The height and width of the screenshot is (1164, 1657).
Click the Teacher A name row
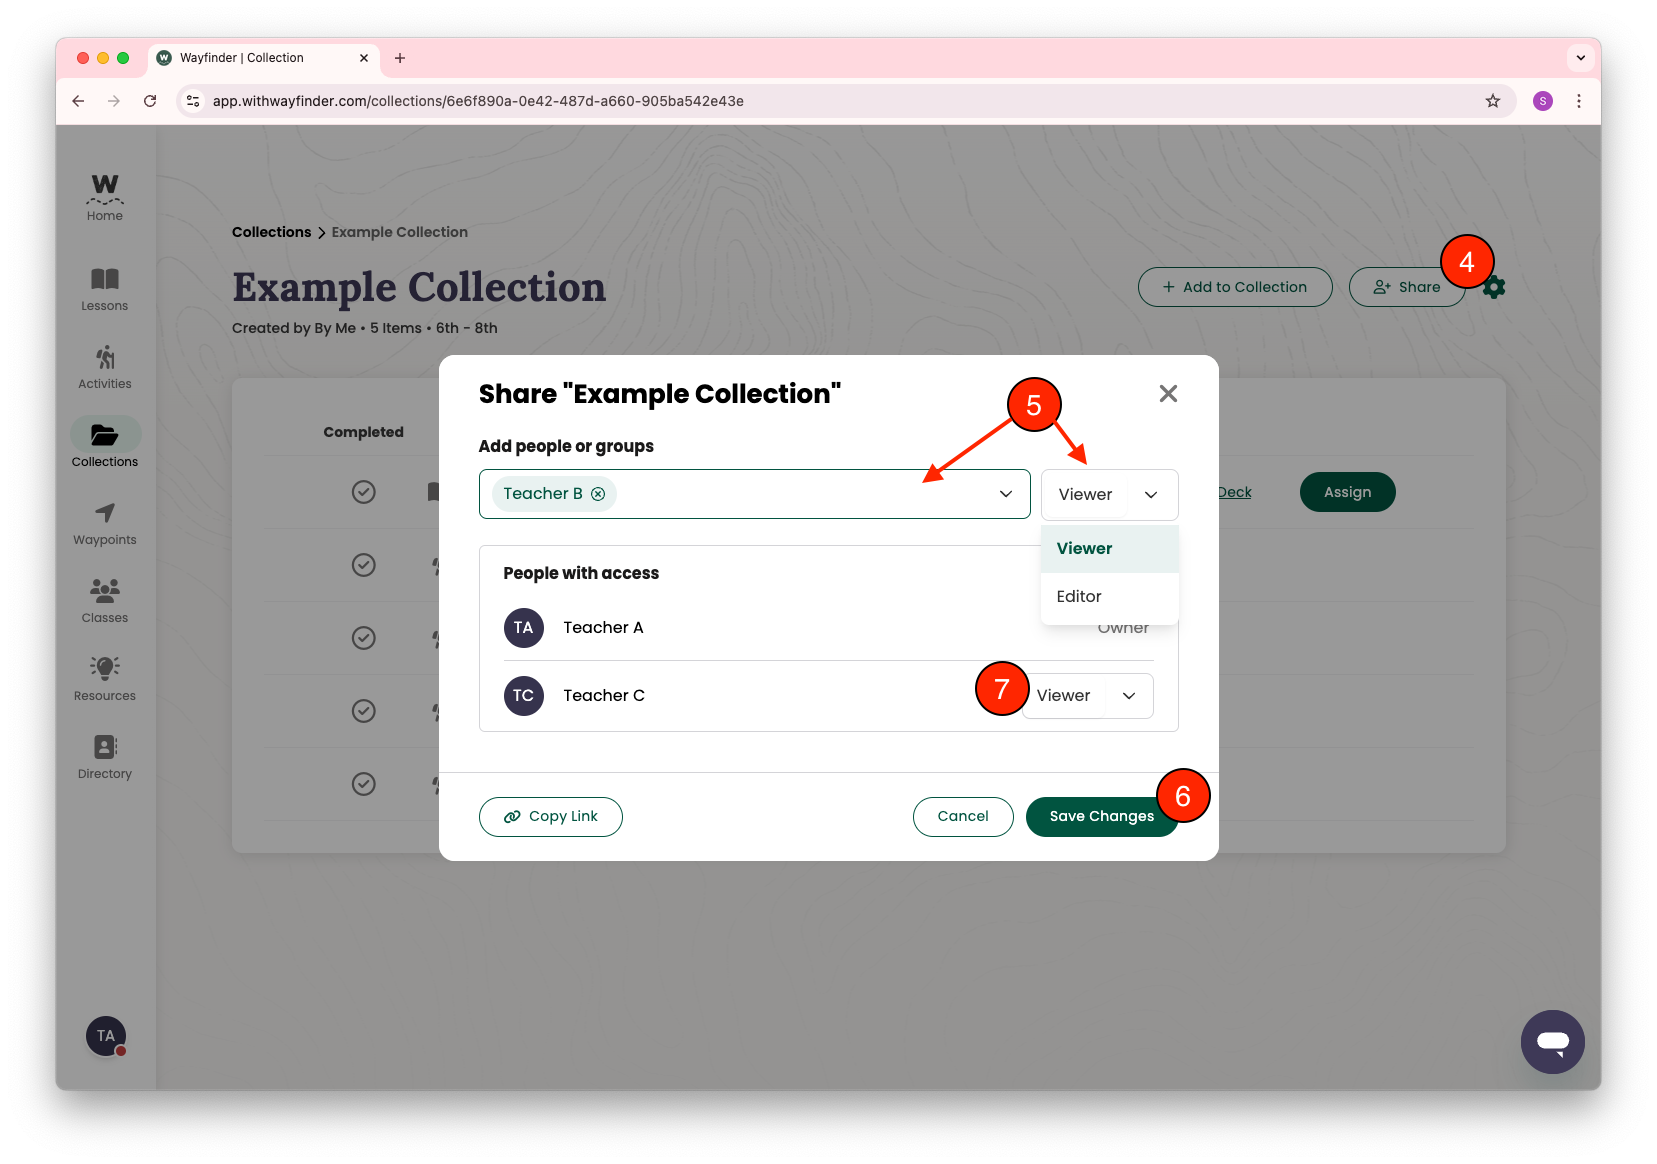tap(828, 628)
